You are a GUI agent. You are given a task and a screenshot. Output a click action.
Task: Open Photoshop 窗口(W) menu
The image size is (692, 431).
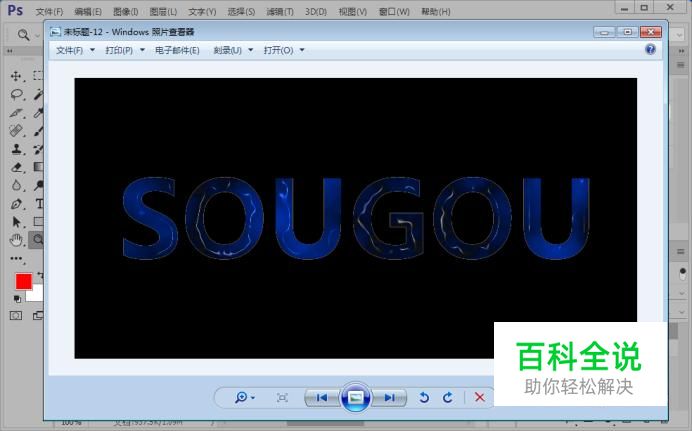click(x=394, y=12)
